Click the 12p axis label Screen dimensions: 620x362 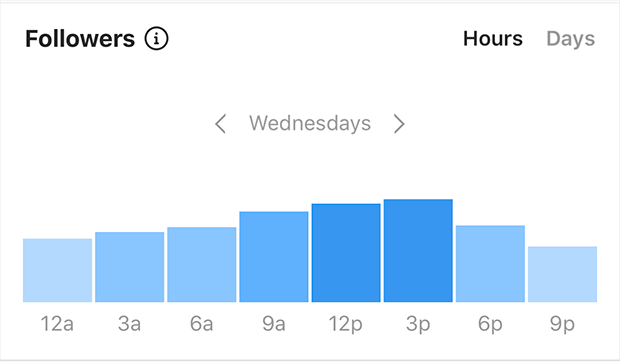tap(346, 325)
